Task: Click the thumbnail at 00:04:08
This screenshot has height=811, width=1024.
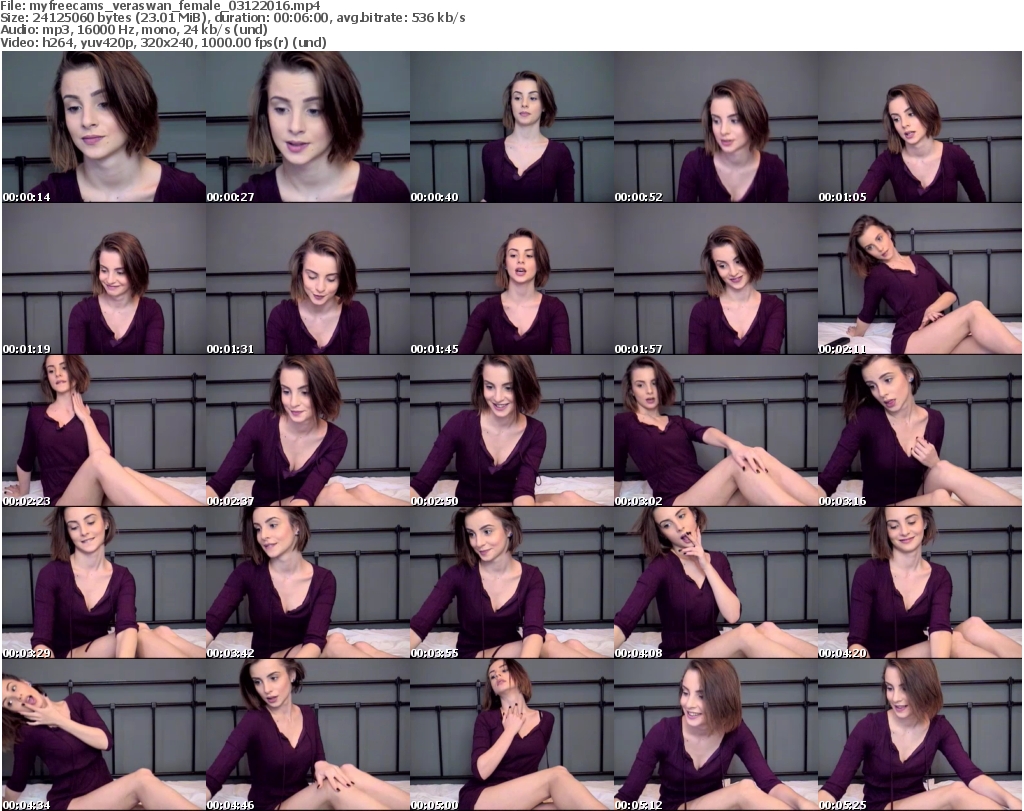Action: pyautogui.click(x=715, y=582)
